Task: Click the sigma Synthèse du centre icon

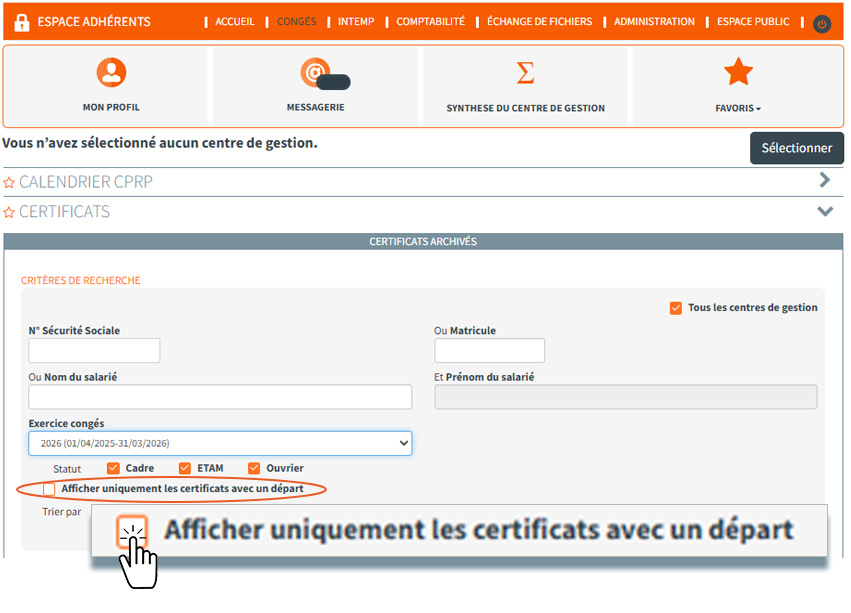Action: pyautogui.click(x=525, y=72)
